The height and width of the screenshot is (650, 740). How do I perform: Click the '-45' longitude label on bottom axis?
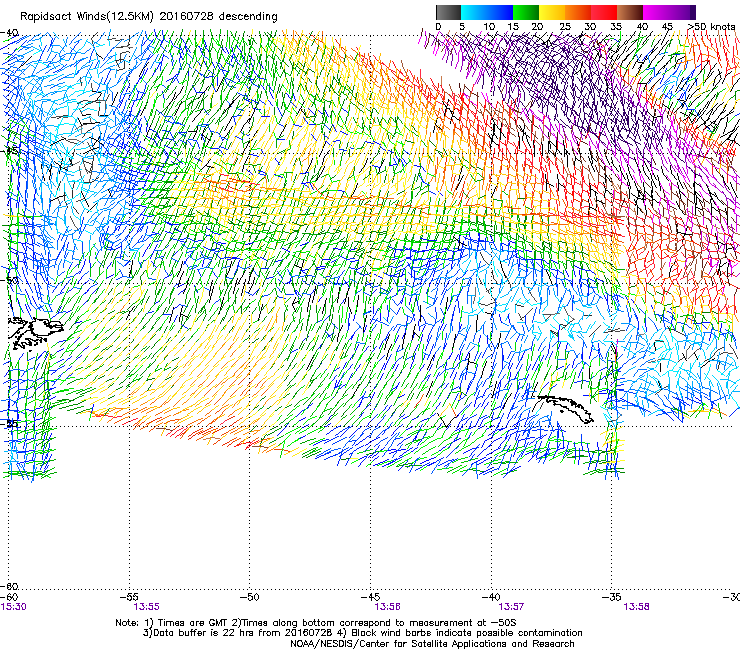370,597
